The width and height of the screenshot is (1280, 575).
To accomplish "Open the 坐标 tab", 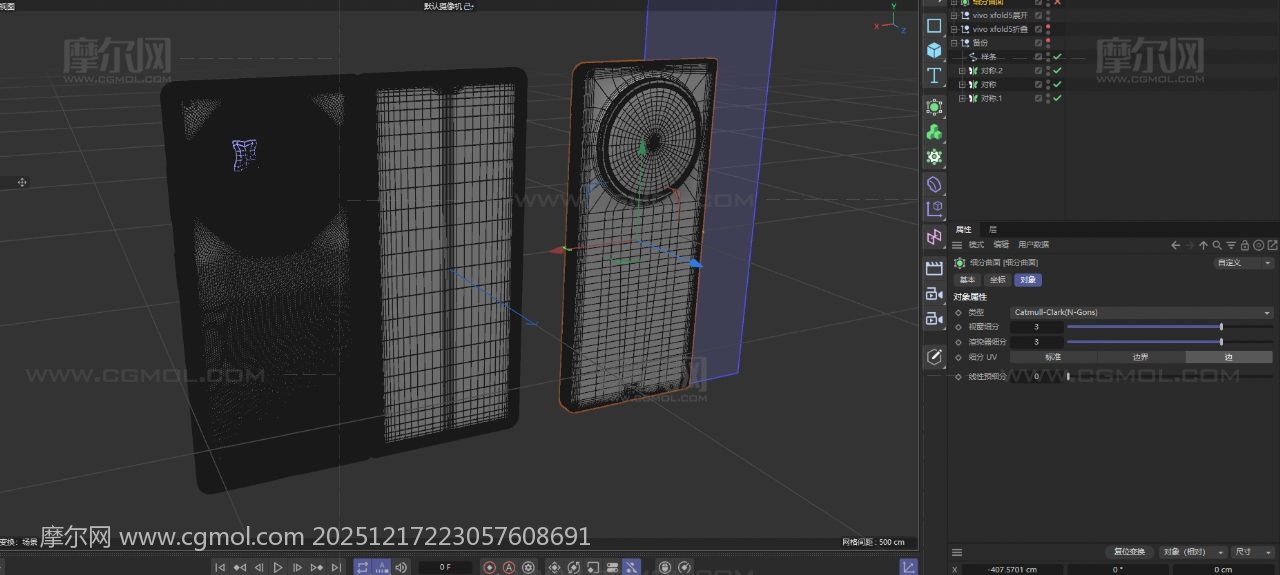I will [x=996, y=280].
